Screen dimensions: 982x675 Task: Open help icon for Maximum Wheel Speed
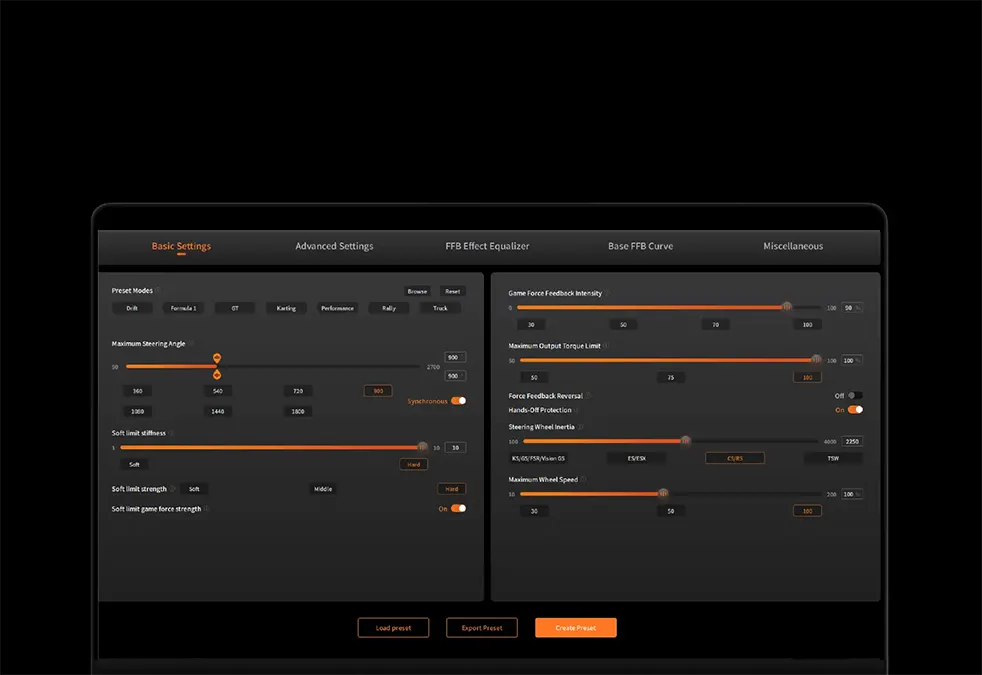[x=583, y=480]
